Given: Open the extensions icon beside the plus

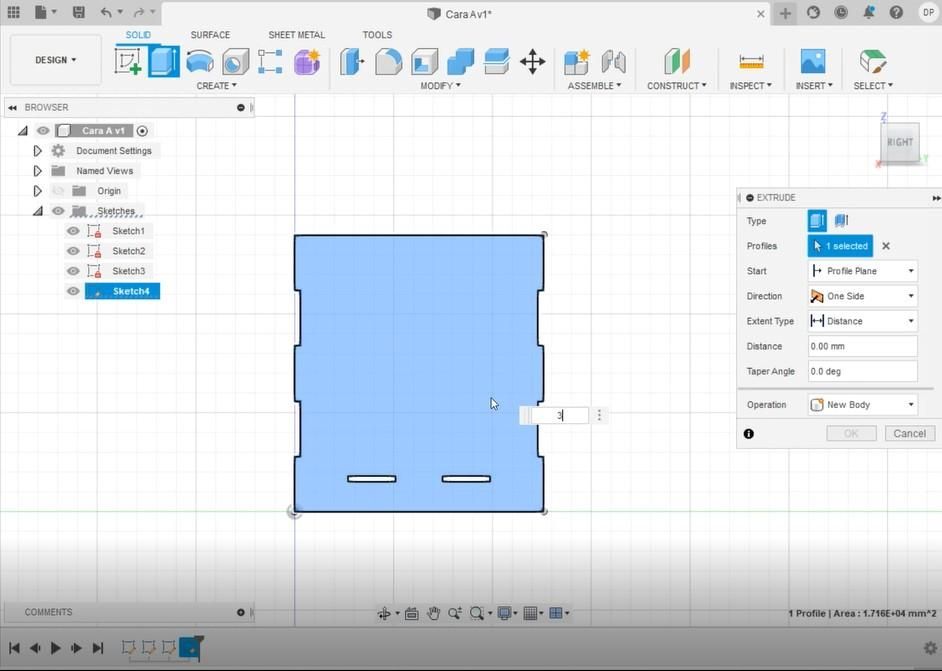Looking at the screenshot, I should coord(813,13).
